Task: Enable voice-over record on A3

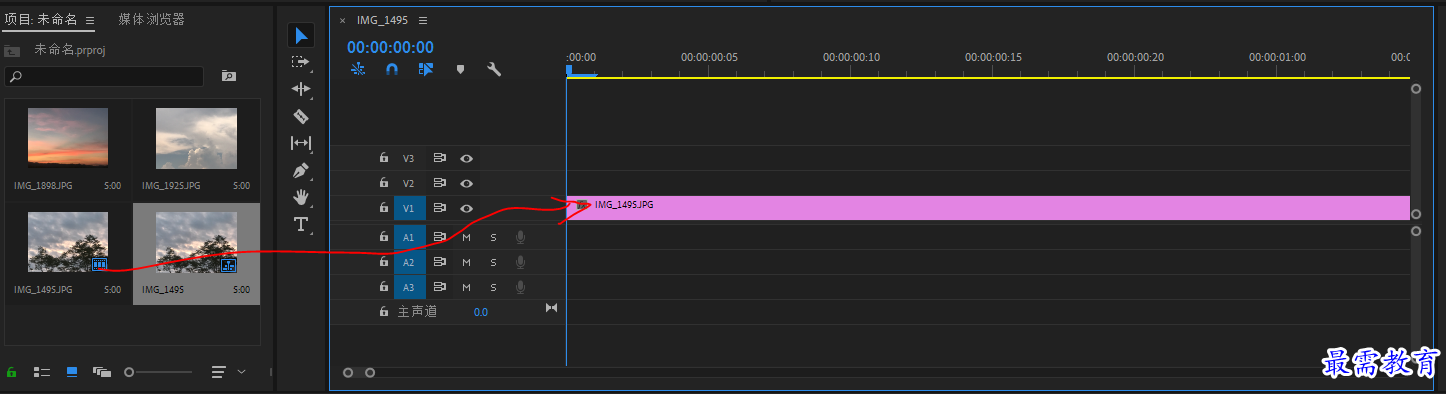Action: coord(520,287)
